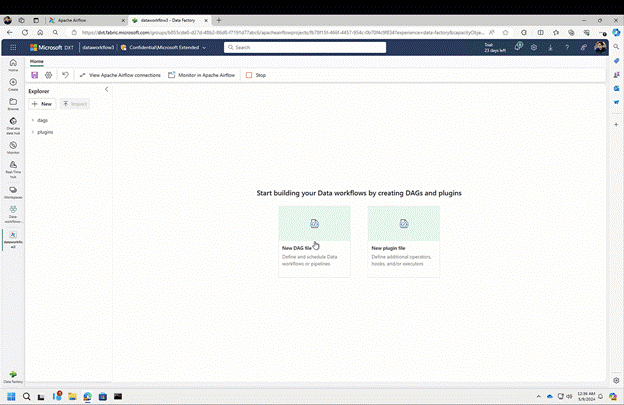
Task: Open Create in the left navigation
Action: click(13, 85)
